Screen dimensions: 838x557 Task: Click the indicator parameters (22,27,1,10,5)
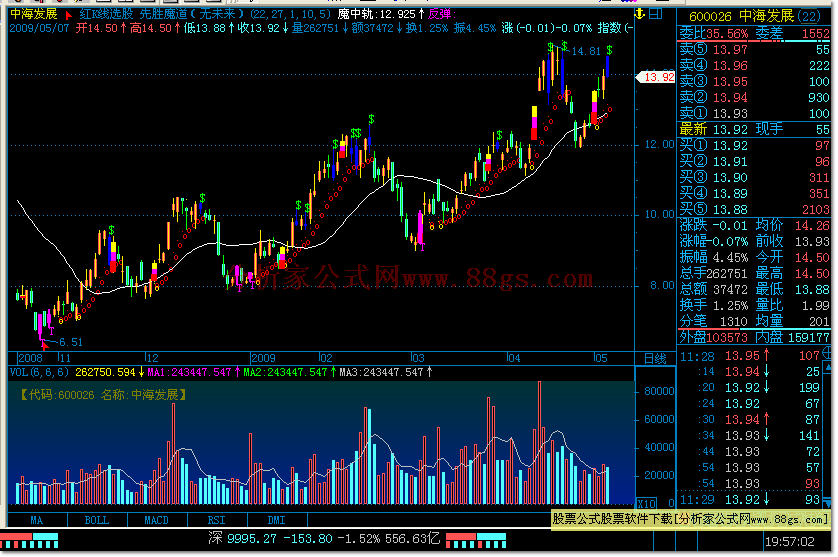pos(290,14)
